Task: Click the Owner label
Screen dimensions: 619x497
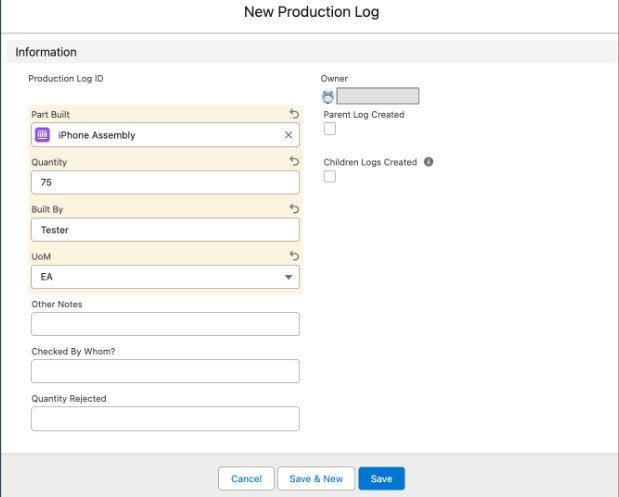Action: [x=334, y=79]
